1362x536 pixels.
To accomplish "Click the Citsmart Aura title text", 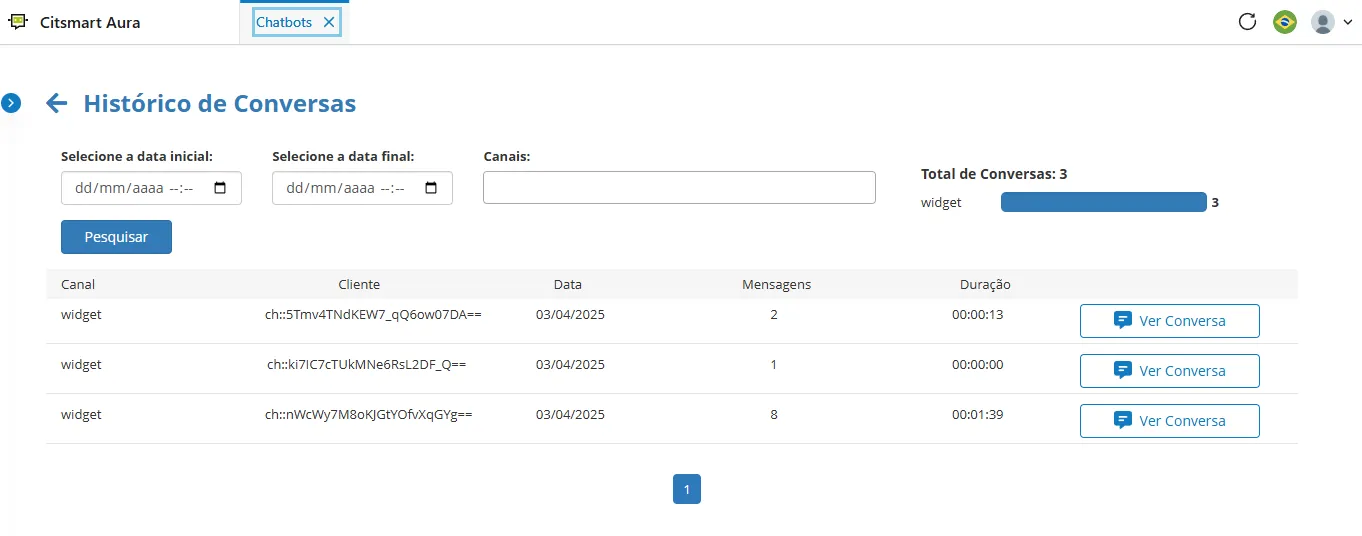I will pyautogui.click(x=90, y=22).
